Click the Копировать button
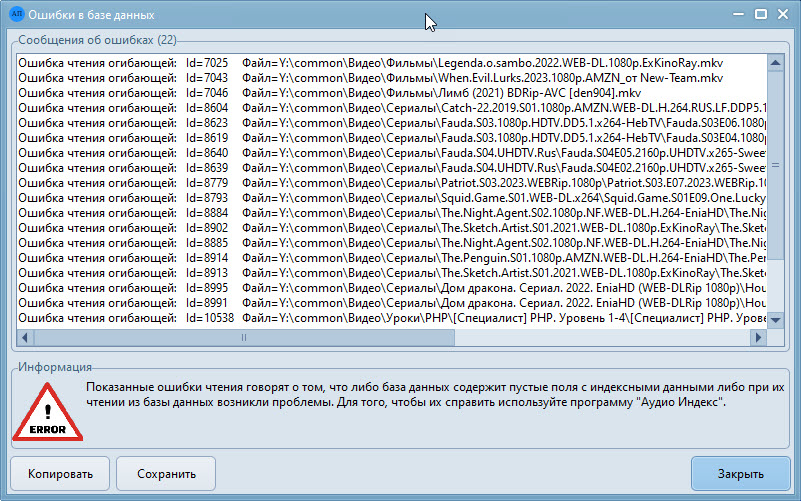Image resolution: width=801 pixels, height=501 pixels. click(60, 473)
